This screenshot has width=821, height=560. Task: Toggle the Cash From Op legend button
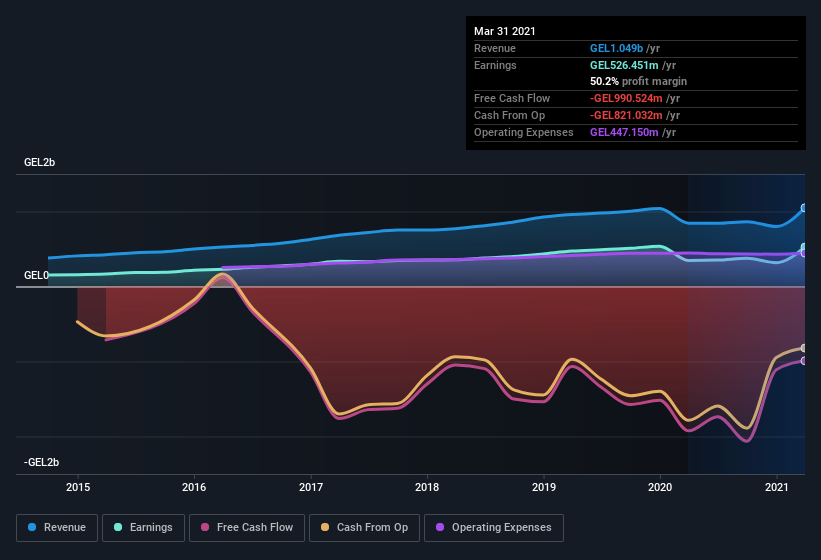[365, 527]
